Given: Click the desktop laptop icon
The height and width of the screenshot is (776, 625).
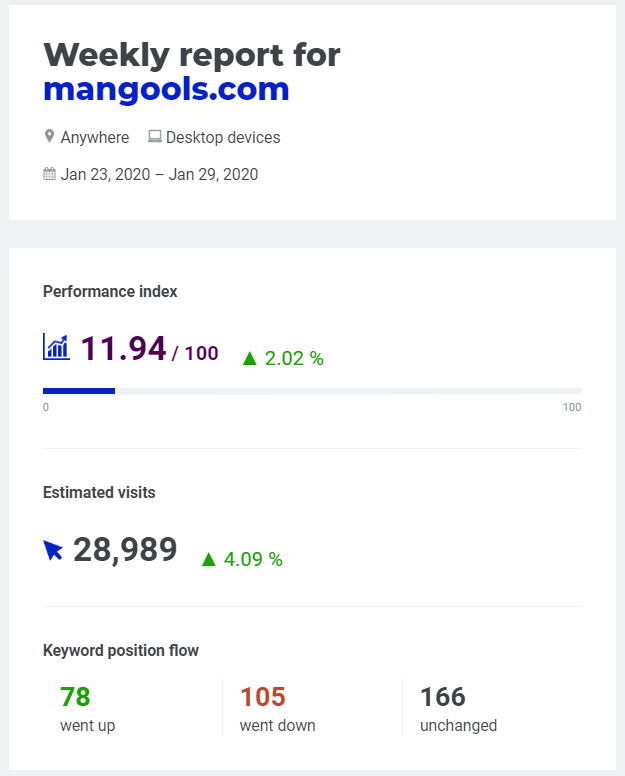Looking at the screenshot, I should pyautogui.click(x=155, y=136).
